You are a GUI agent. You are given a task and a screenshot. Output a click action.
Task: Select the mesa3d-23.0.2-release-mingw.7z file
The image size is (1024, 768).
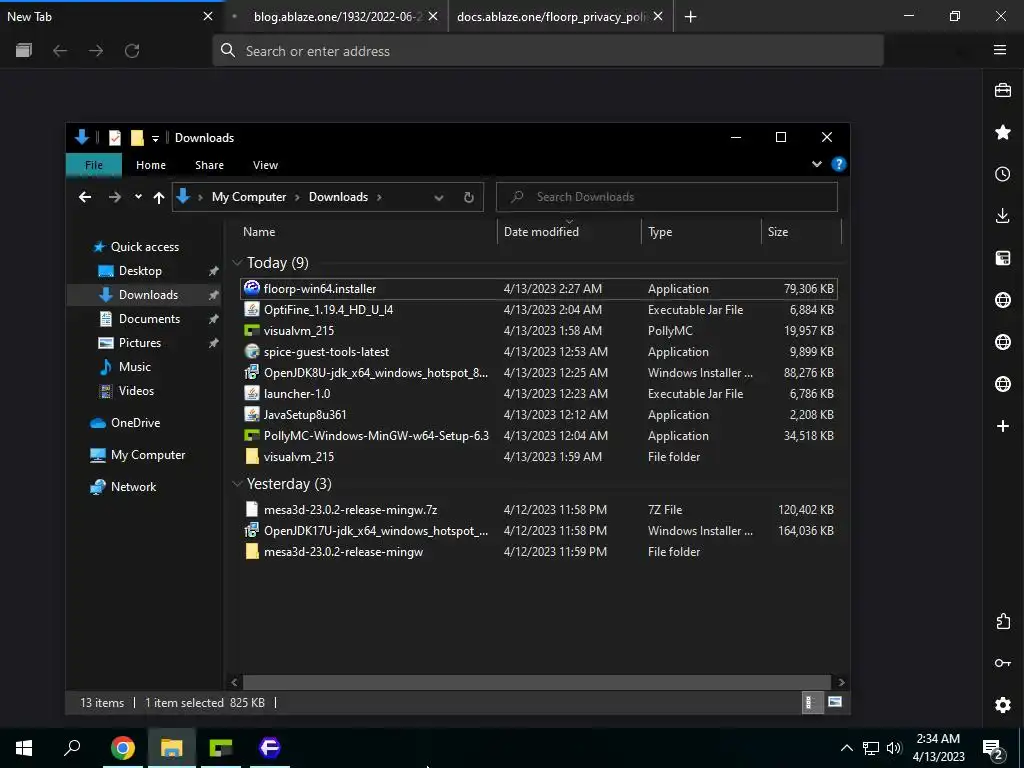(x=539, y=509)
